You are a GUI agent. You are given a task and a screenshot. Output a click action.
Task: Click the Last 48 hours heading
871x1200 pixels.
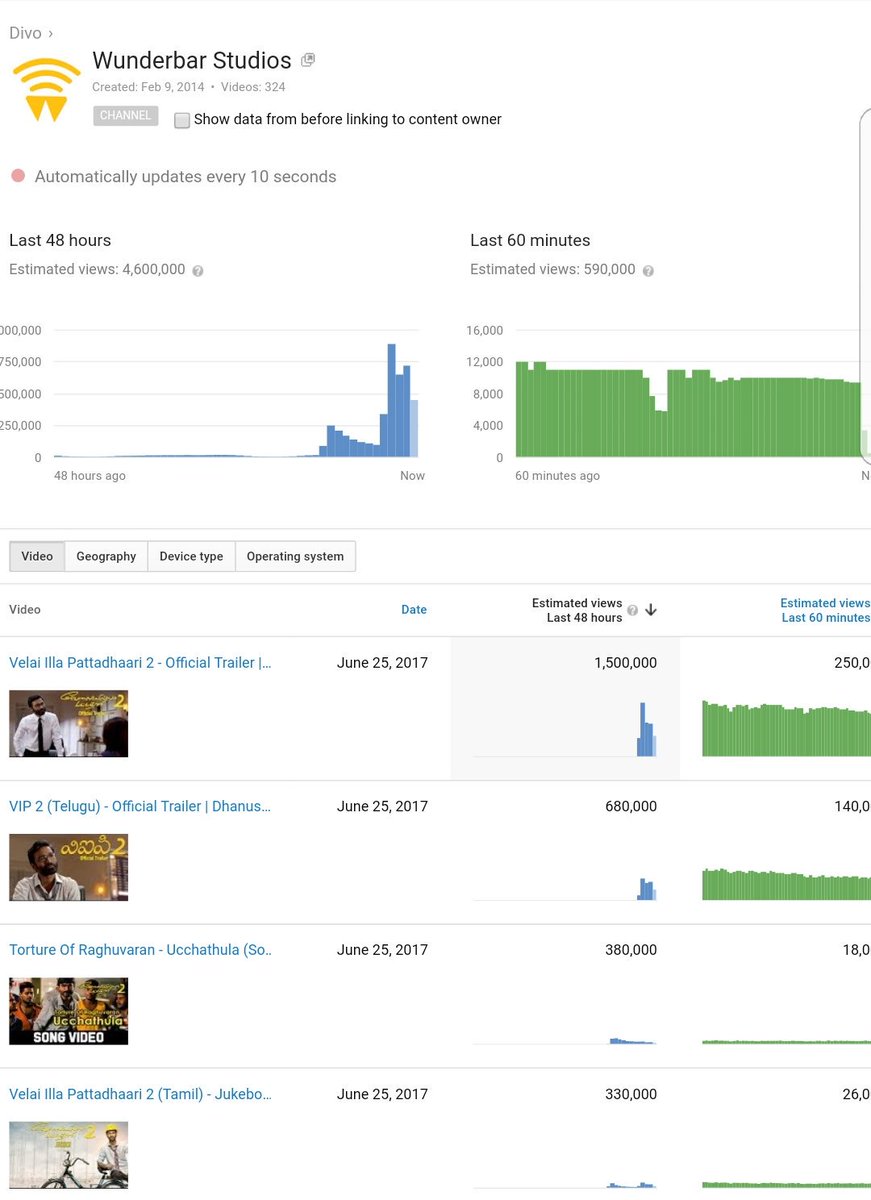click(60, 240)
